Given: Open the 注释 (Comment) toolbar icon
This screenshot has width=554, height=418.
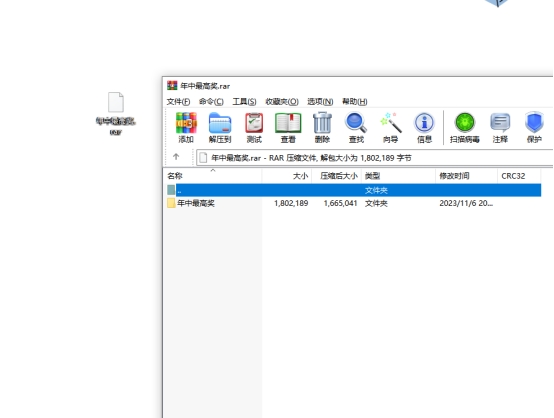Looking at the screenshot, I should 500,128.
